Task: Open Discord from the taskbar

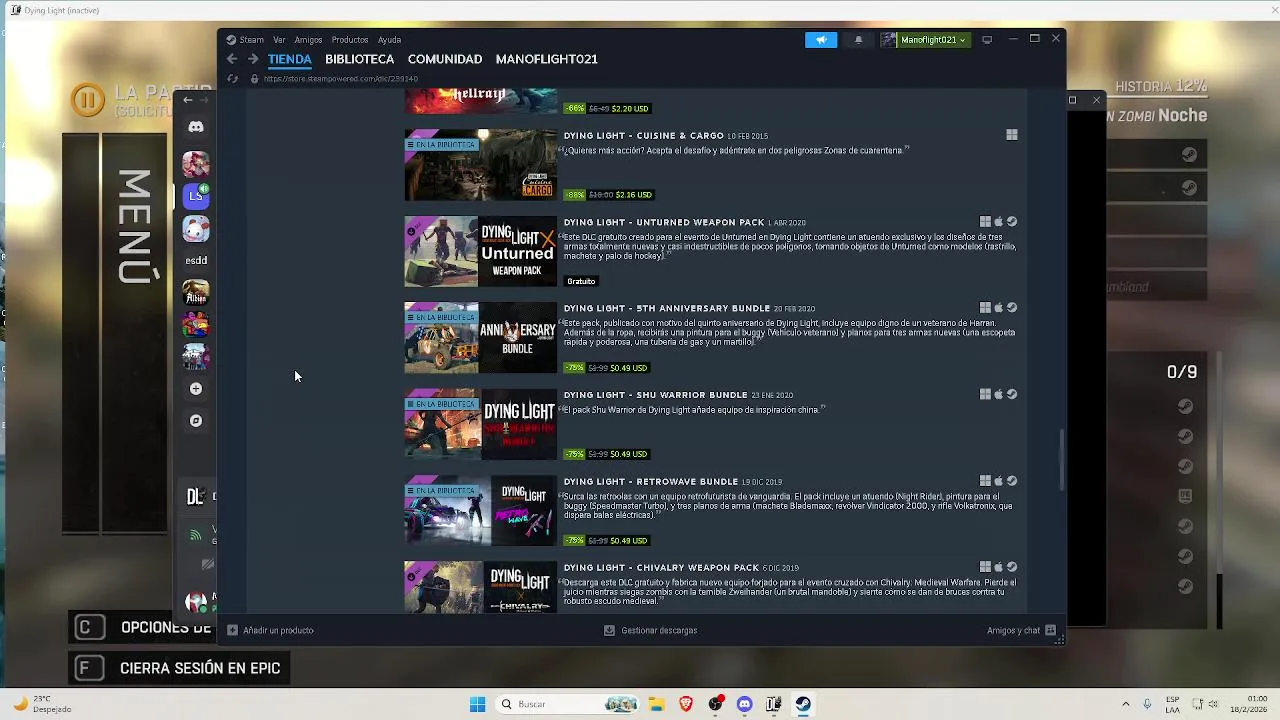Action: coord(744,704)
